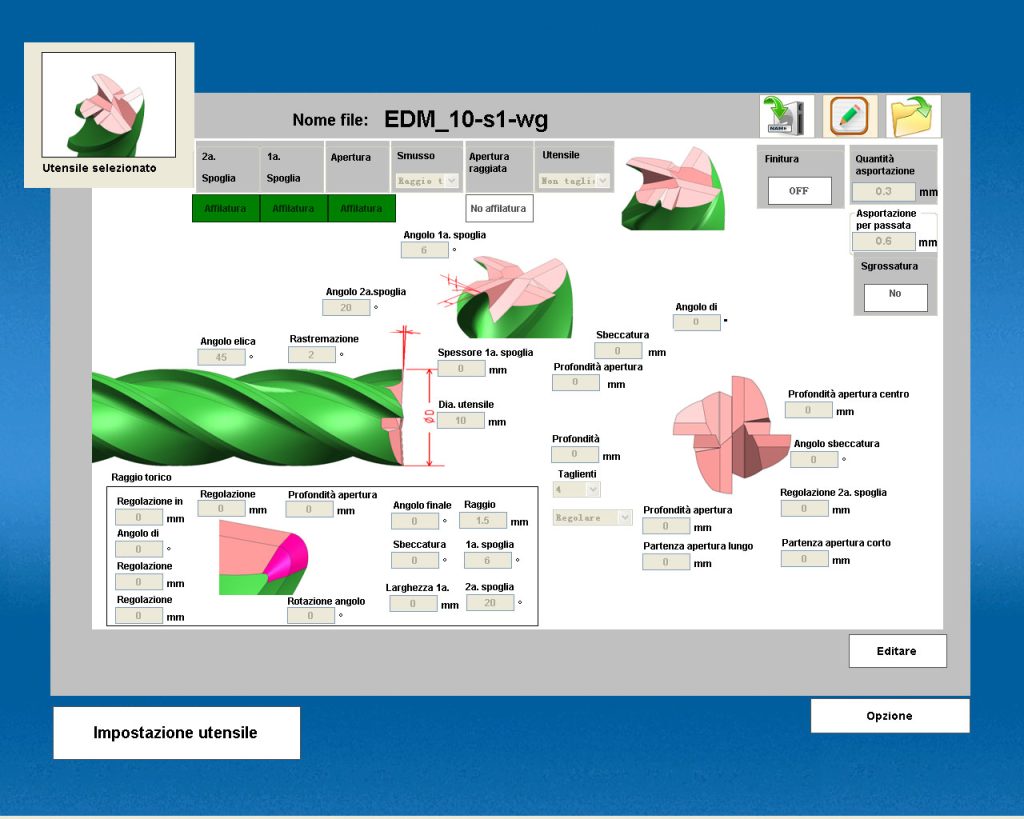Click the file name EDM_10-s1-wg

[466, 120]
